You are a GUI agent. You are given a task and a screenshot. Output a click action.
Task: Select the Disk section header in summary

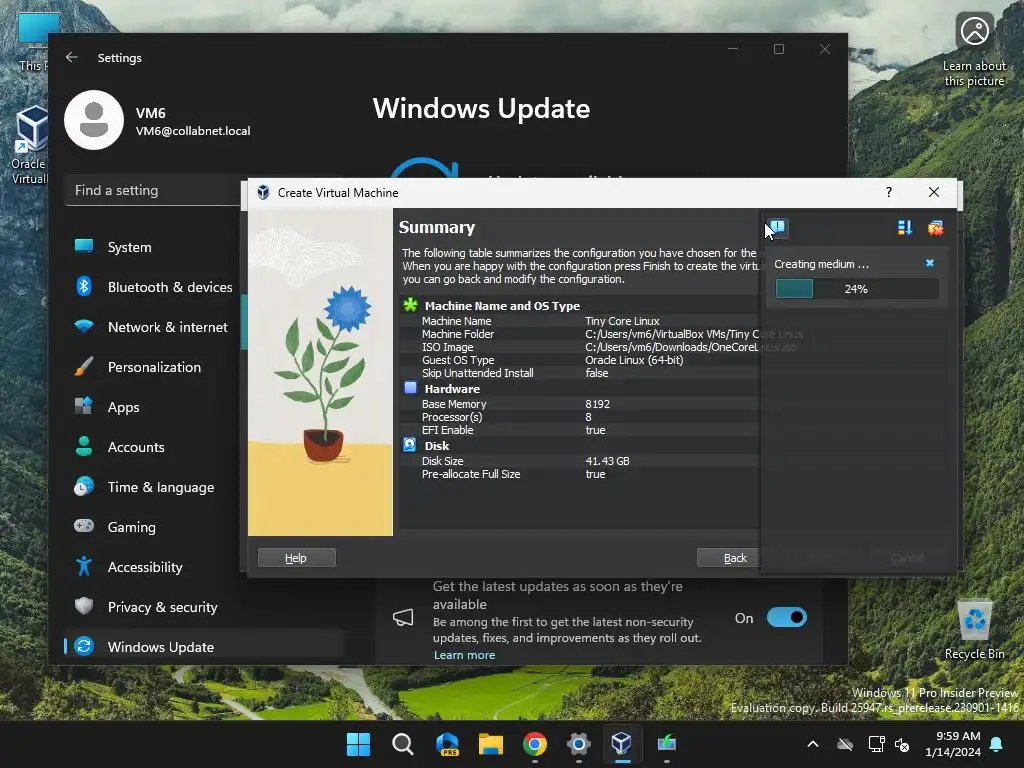pos(437,446)
